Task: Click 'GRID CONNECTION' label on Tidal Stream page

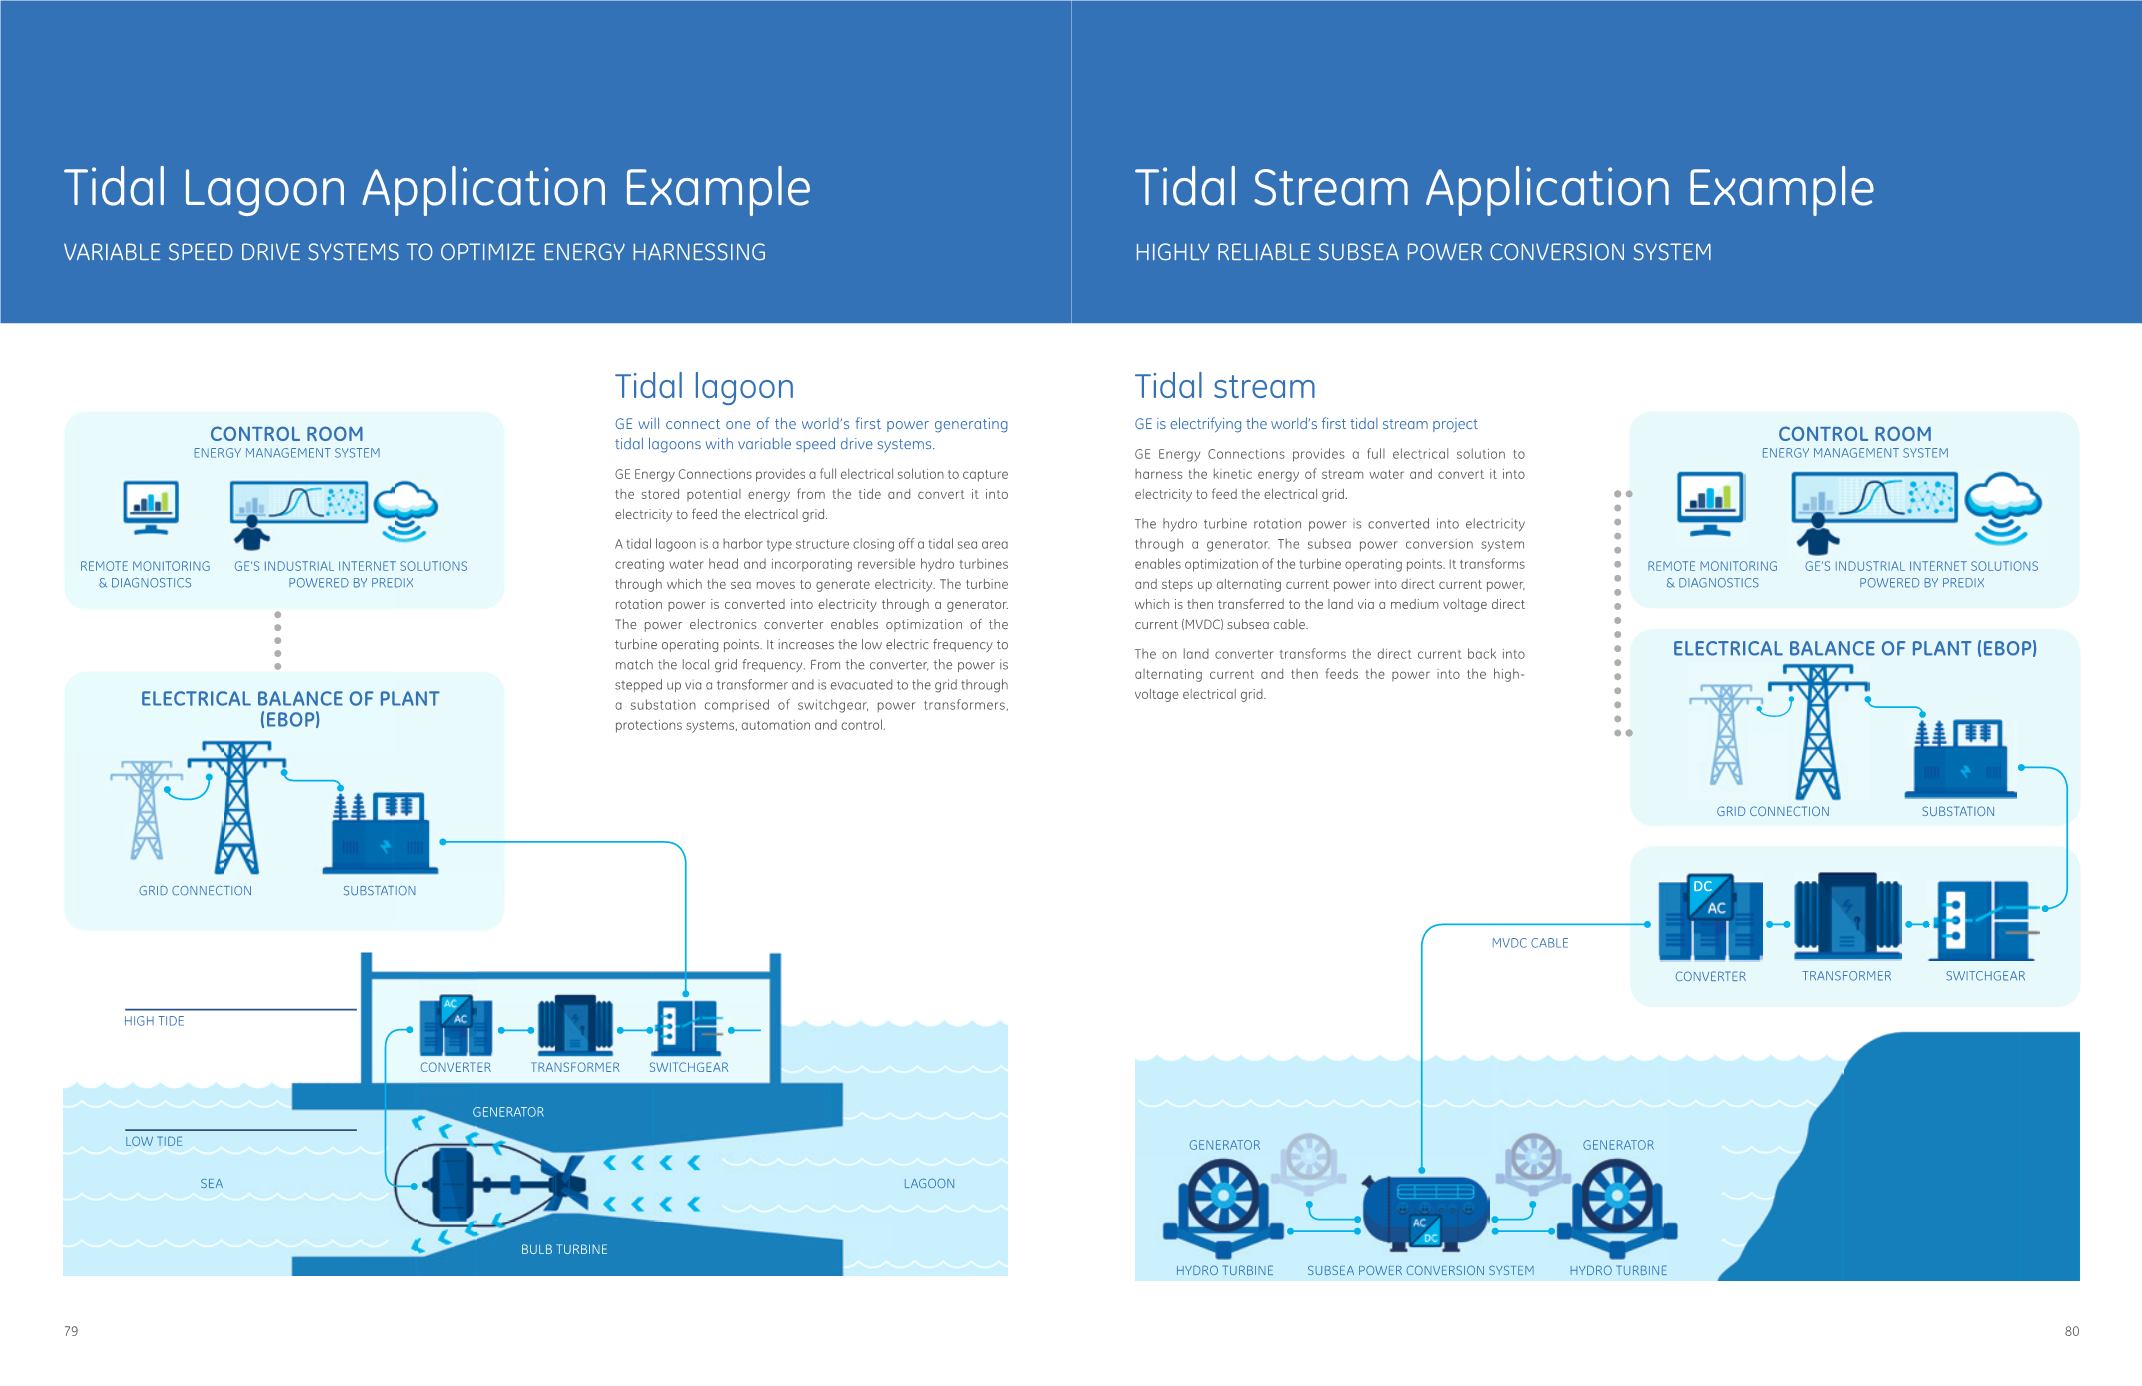Action: click(x=1773, y=812)
